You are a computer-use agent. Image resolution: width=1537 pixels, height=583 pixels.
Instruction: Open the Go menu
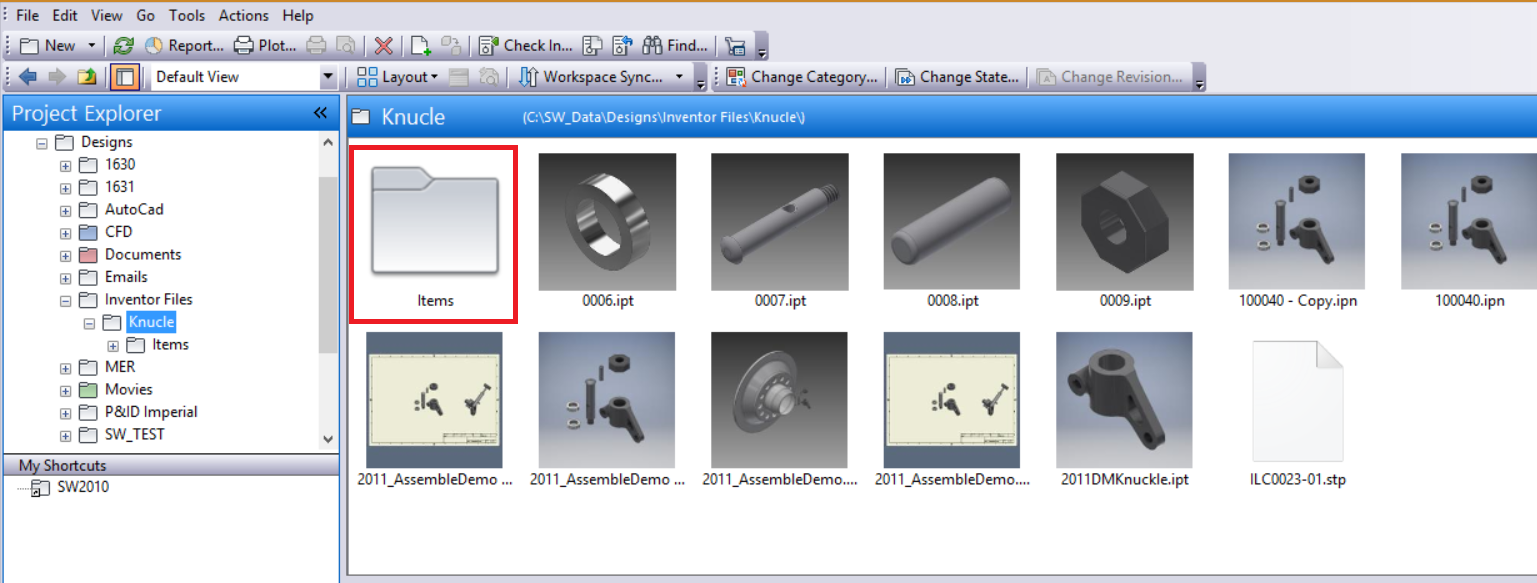146,15
